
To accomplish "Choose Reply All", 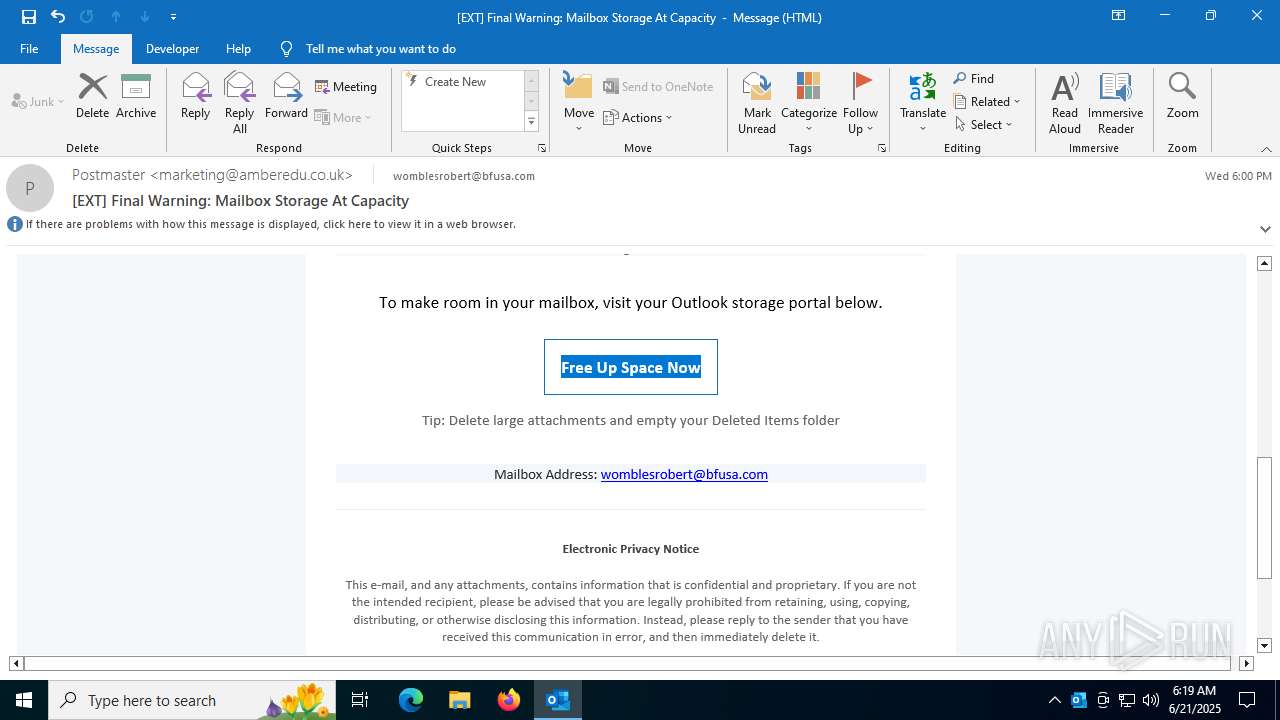I will pos(240,103).
